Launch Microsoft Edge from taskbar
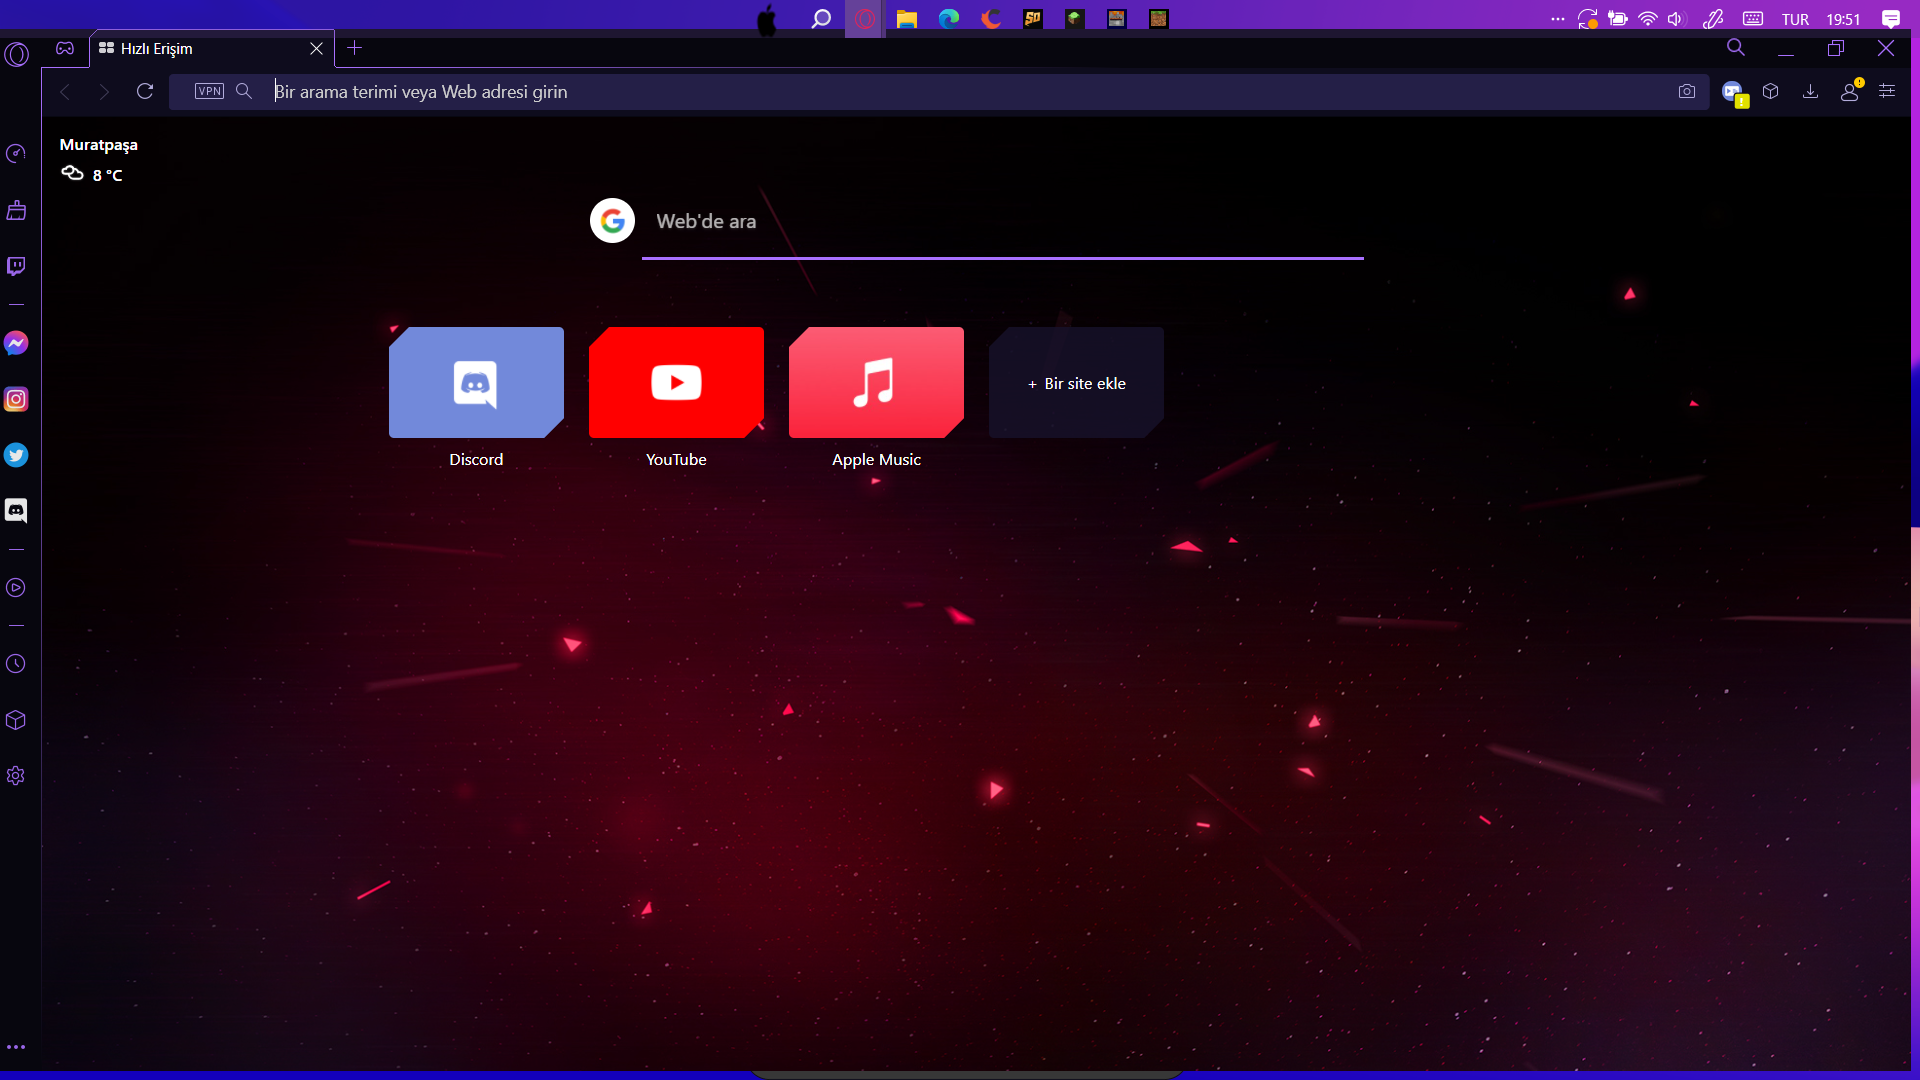The width and height of the screenshot is (1920, 1080). (x=949, y=19)
